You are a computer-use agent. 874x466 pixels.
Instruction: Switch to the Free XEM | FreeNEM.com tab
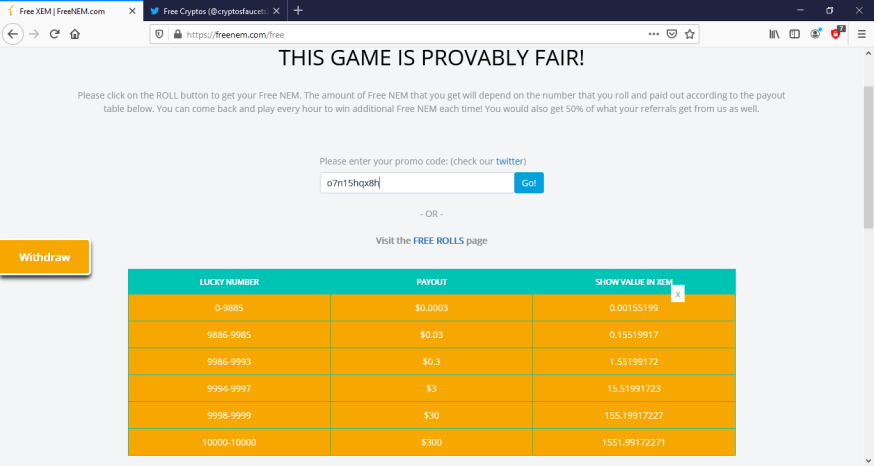coord(71,11)
